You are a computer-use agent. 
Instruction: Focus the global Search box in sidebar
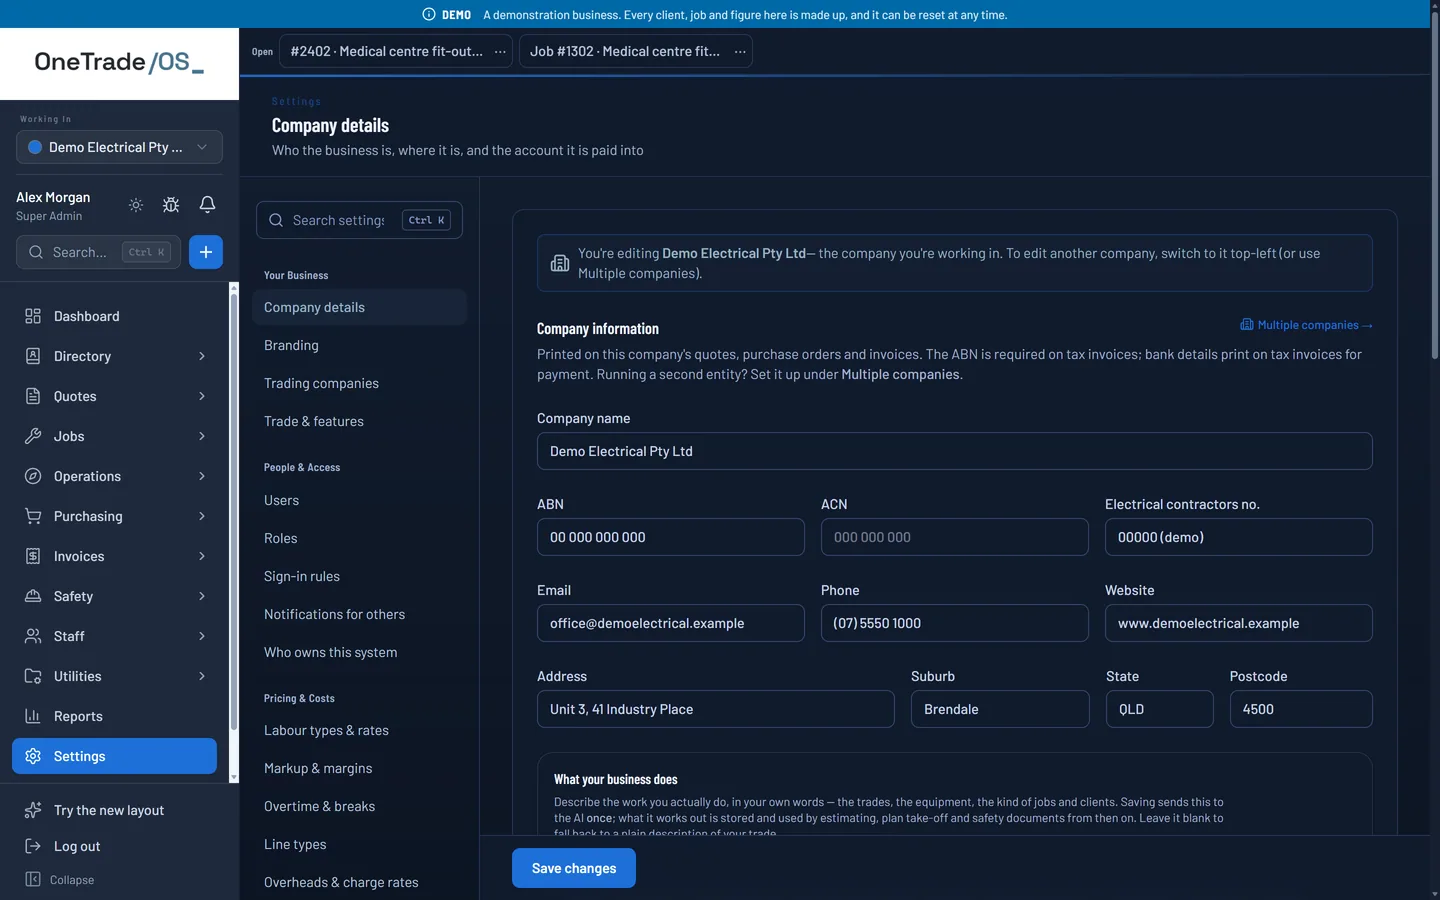tap(98, 252)
